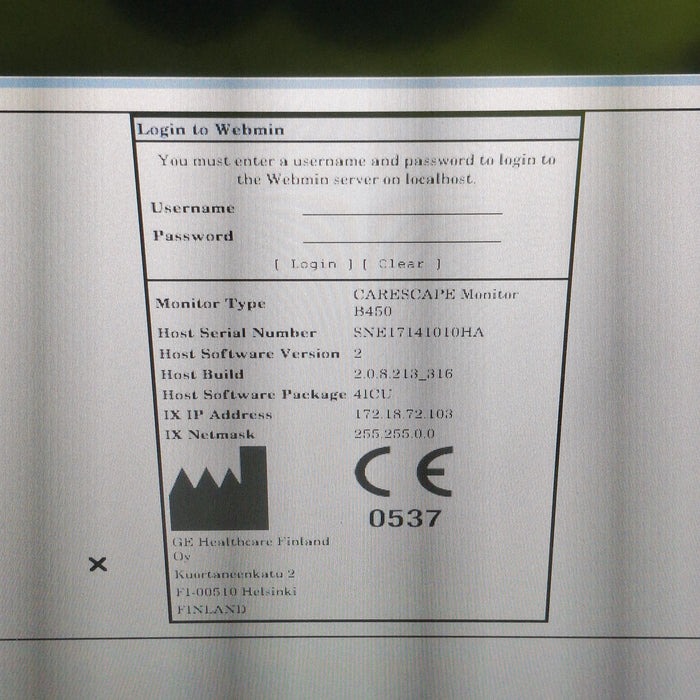The image size is (700, 700).
Task: Click the 'GE Healthcare Finland' address line
Action: pyautogui.click(x=251, y=542)
